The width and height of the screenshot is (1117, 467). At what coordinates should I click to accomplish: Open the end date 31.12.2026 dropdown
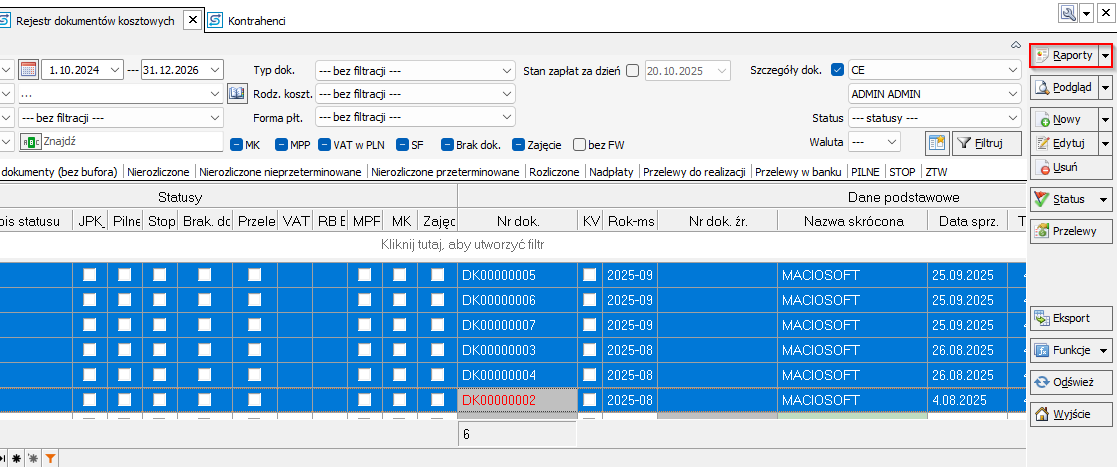click(216, 70)
